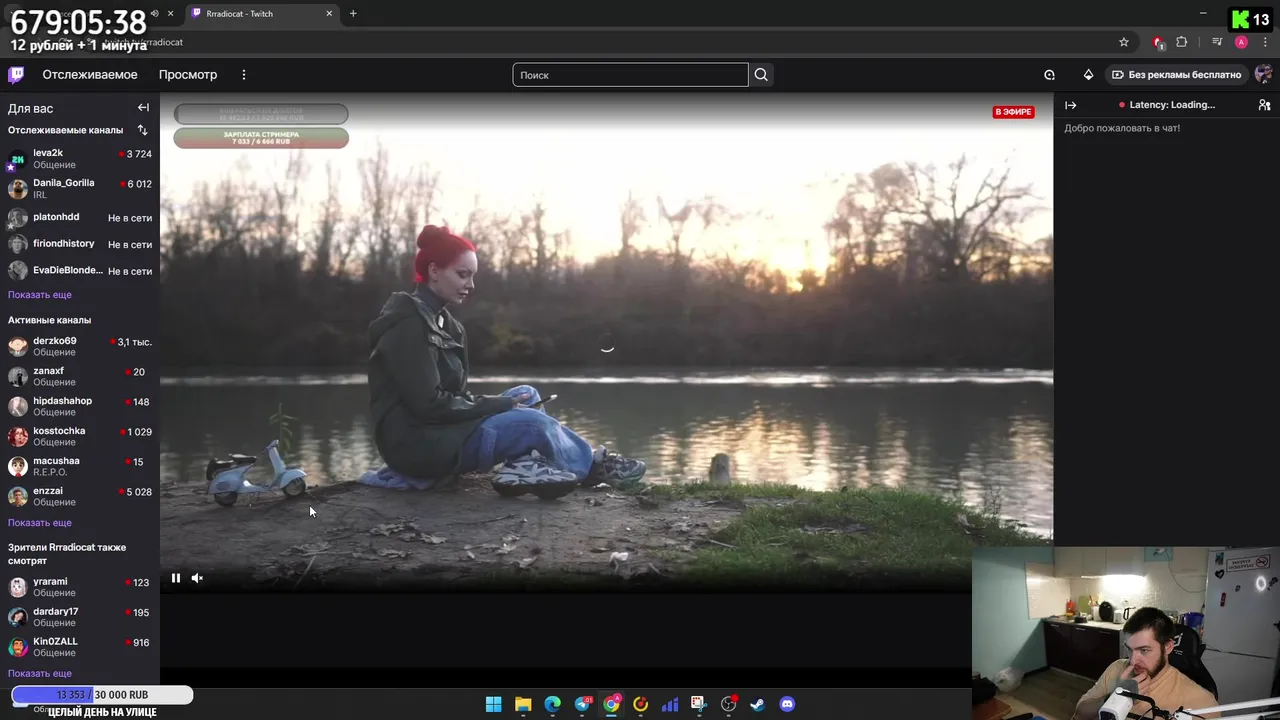The image size is (1280, 720).
Task: Open a new browser tab
Action: (353, 14)
